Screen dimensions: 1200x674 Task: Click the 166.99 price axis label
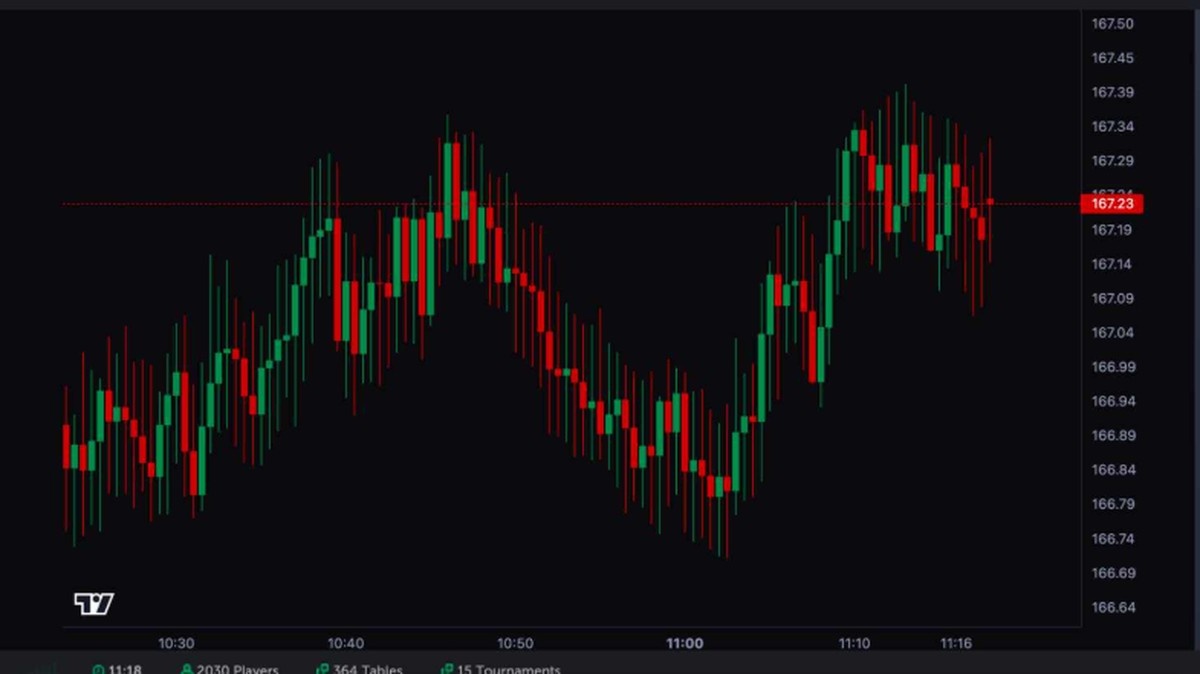click(x=1112, y=367)
